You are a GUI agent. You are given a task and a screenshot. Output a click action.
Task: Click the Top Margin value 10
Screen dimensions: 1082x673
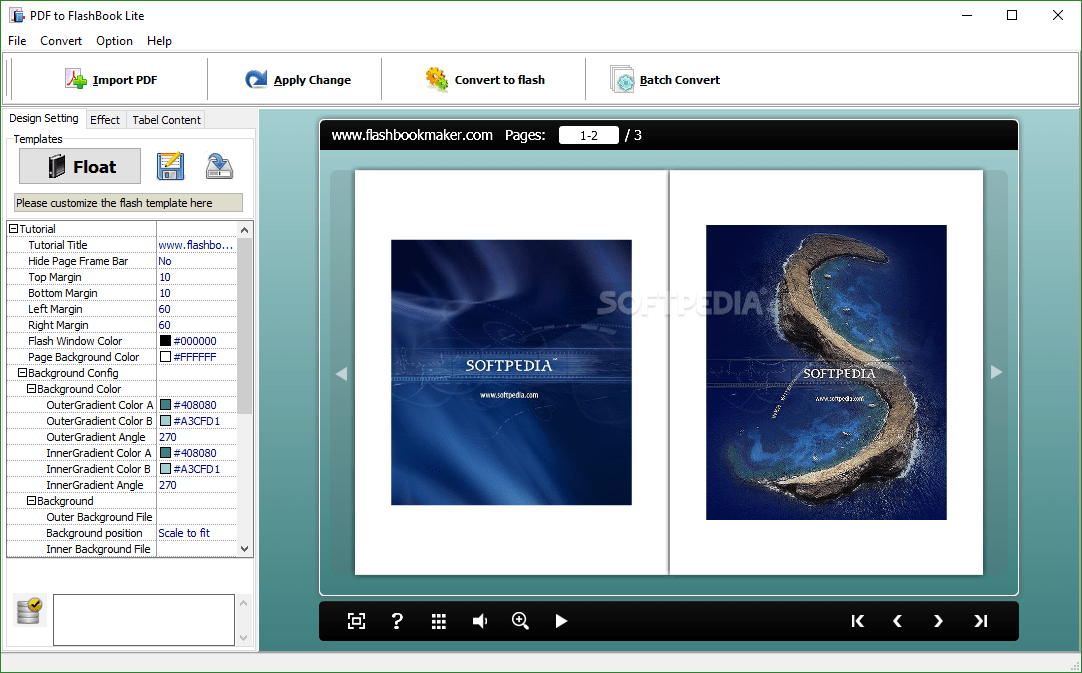coord(164,277)
